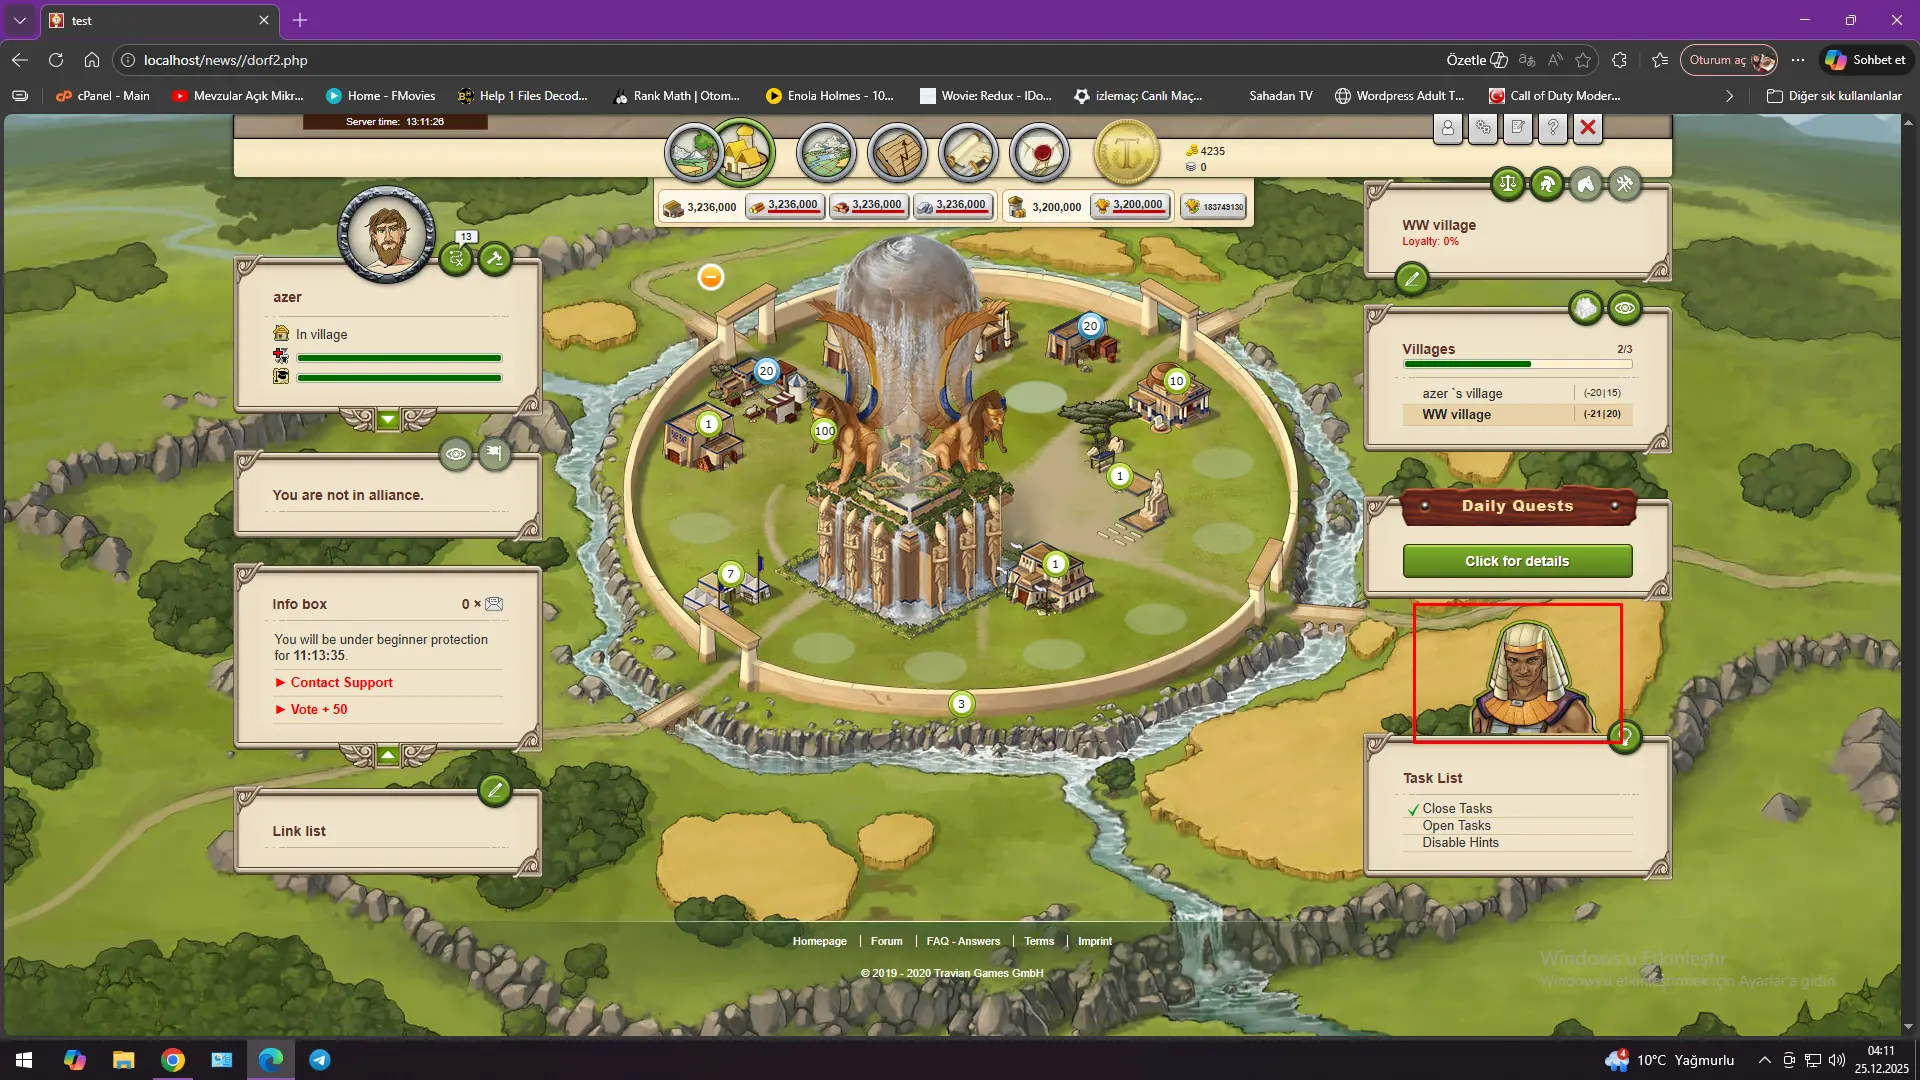Click the envelope icon in Info box

pyautogui.click(x=494, y=604)
